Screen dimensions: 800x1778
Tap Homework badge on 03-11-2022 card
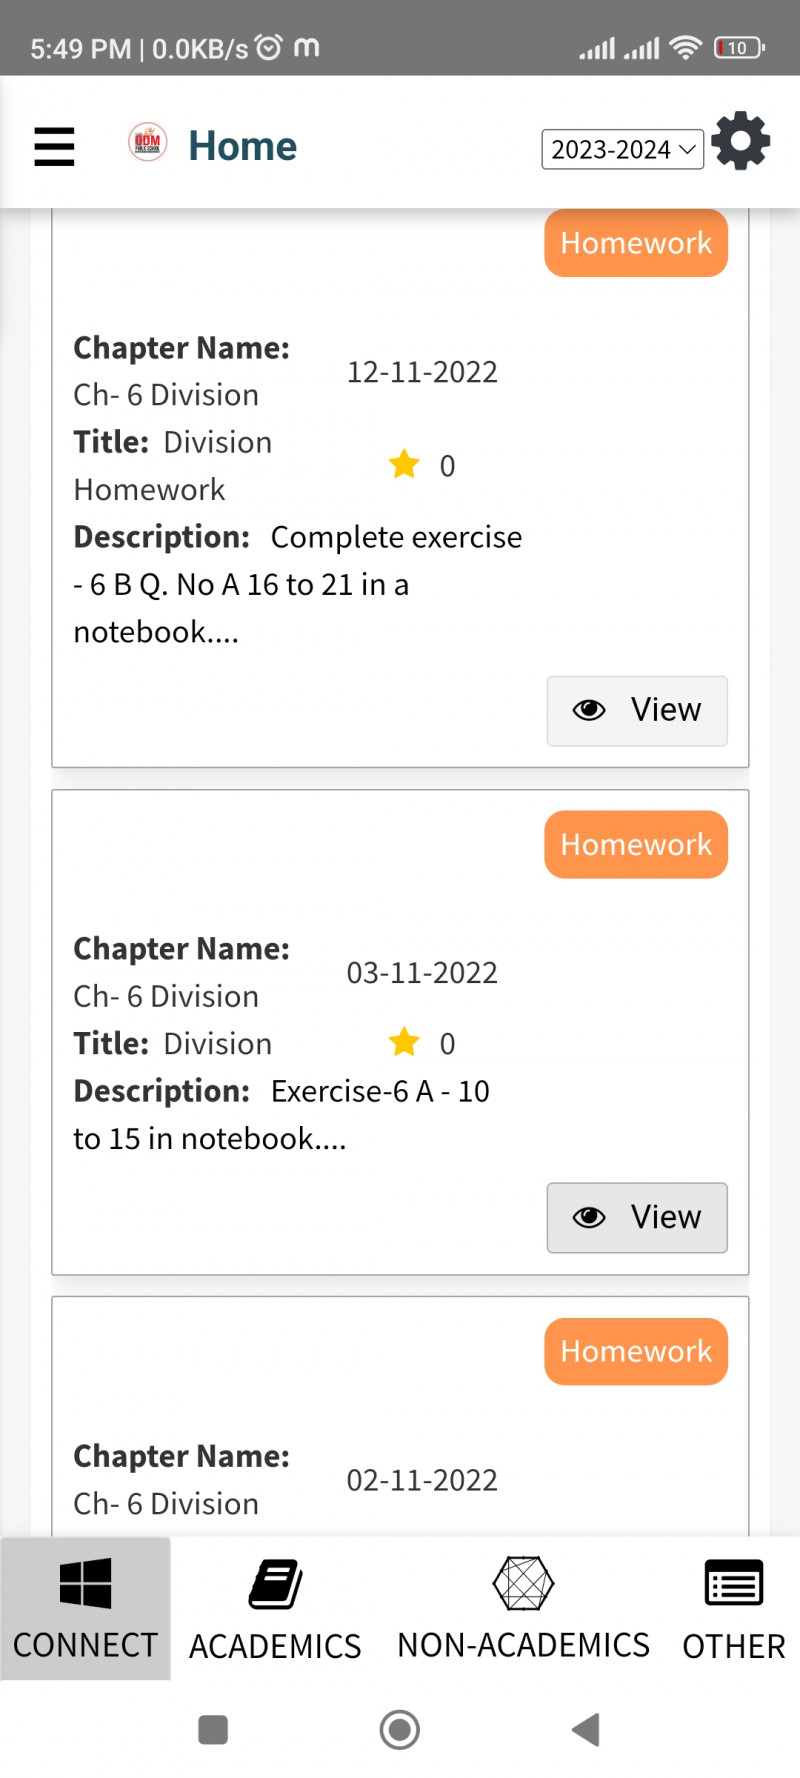tap(636, 845)
